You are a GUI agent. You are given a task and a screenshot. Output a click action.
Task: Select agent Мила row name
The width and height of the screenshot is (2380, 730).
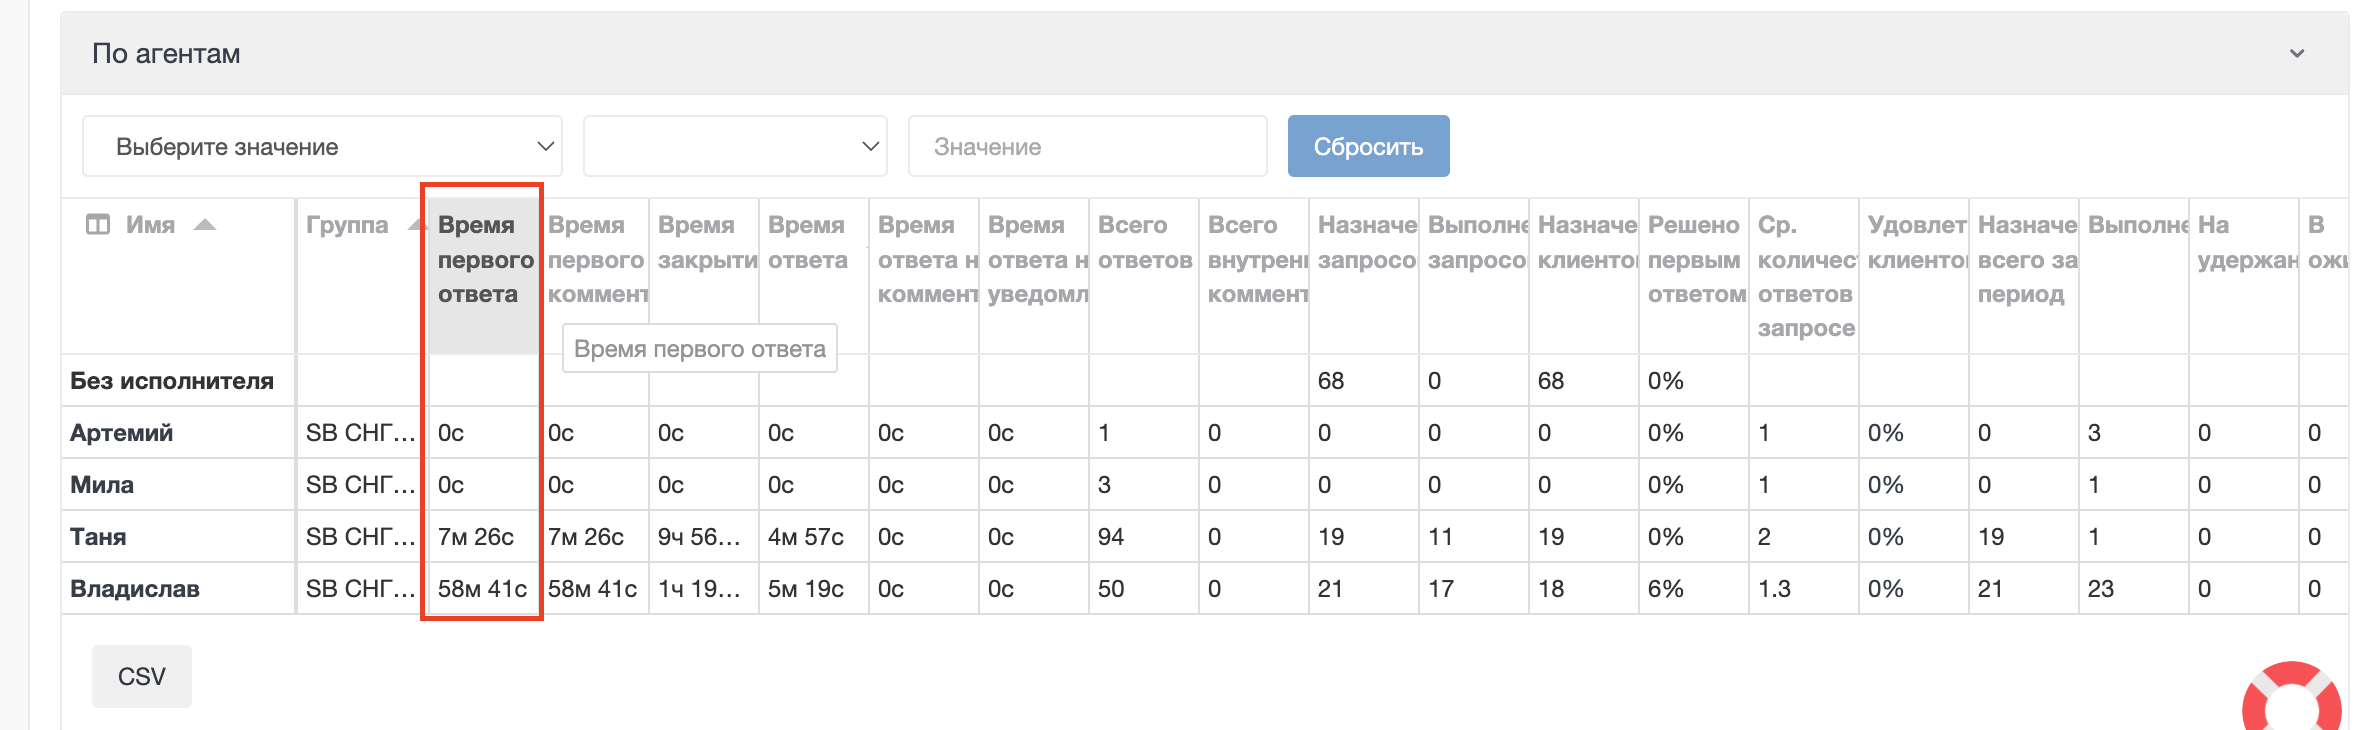[102, 485]
